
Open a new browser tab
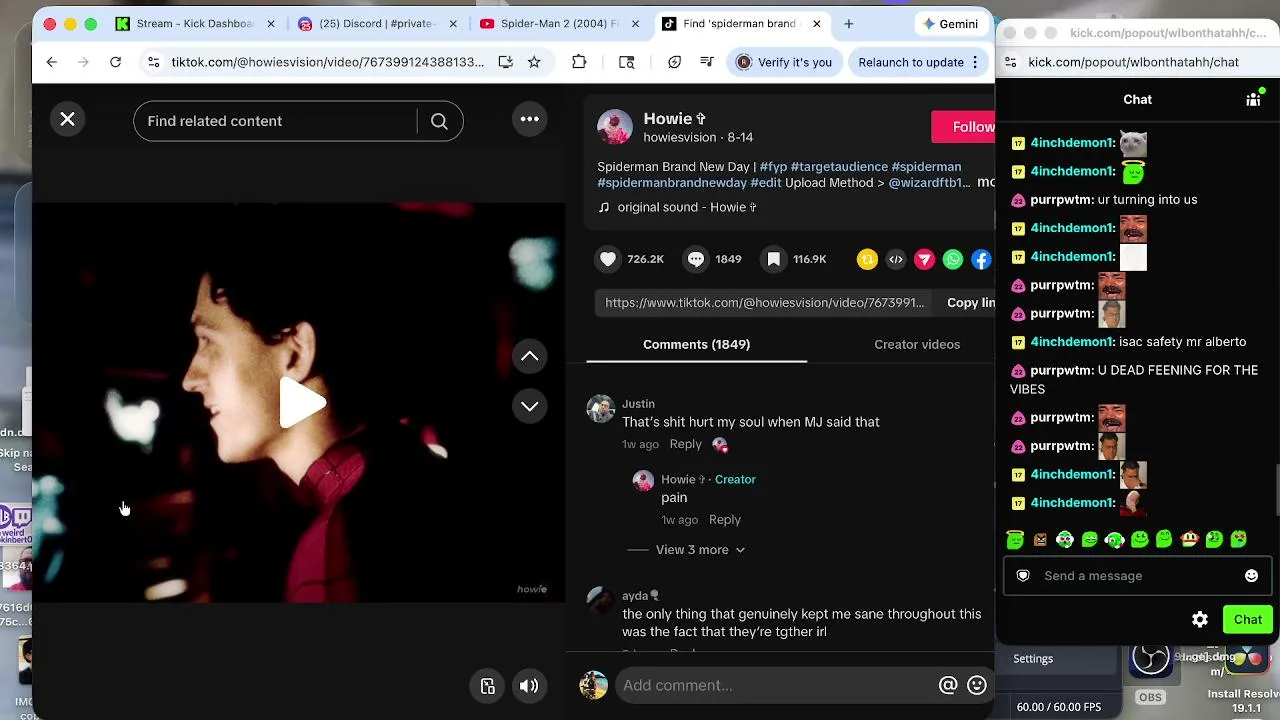(849, 23)
